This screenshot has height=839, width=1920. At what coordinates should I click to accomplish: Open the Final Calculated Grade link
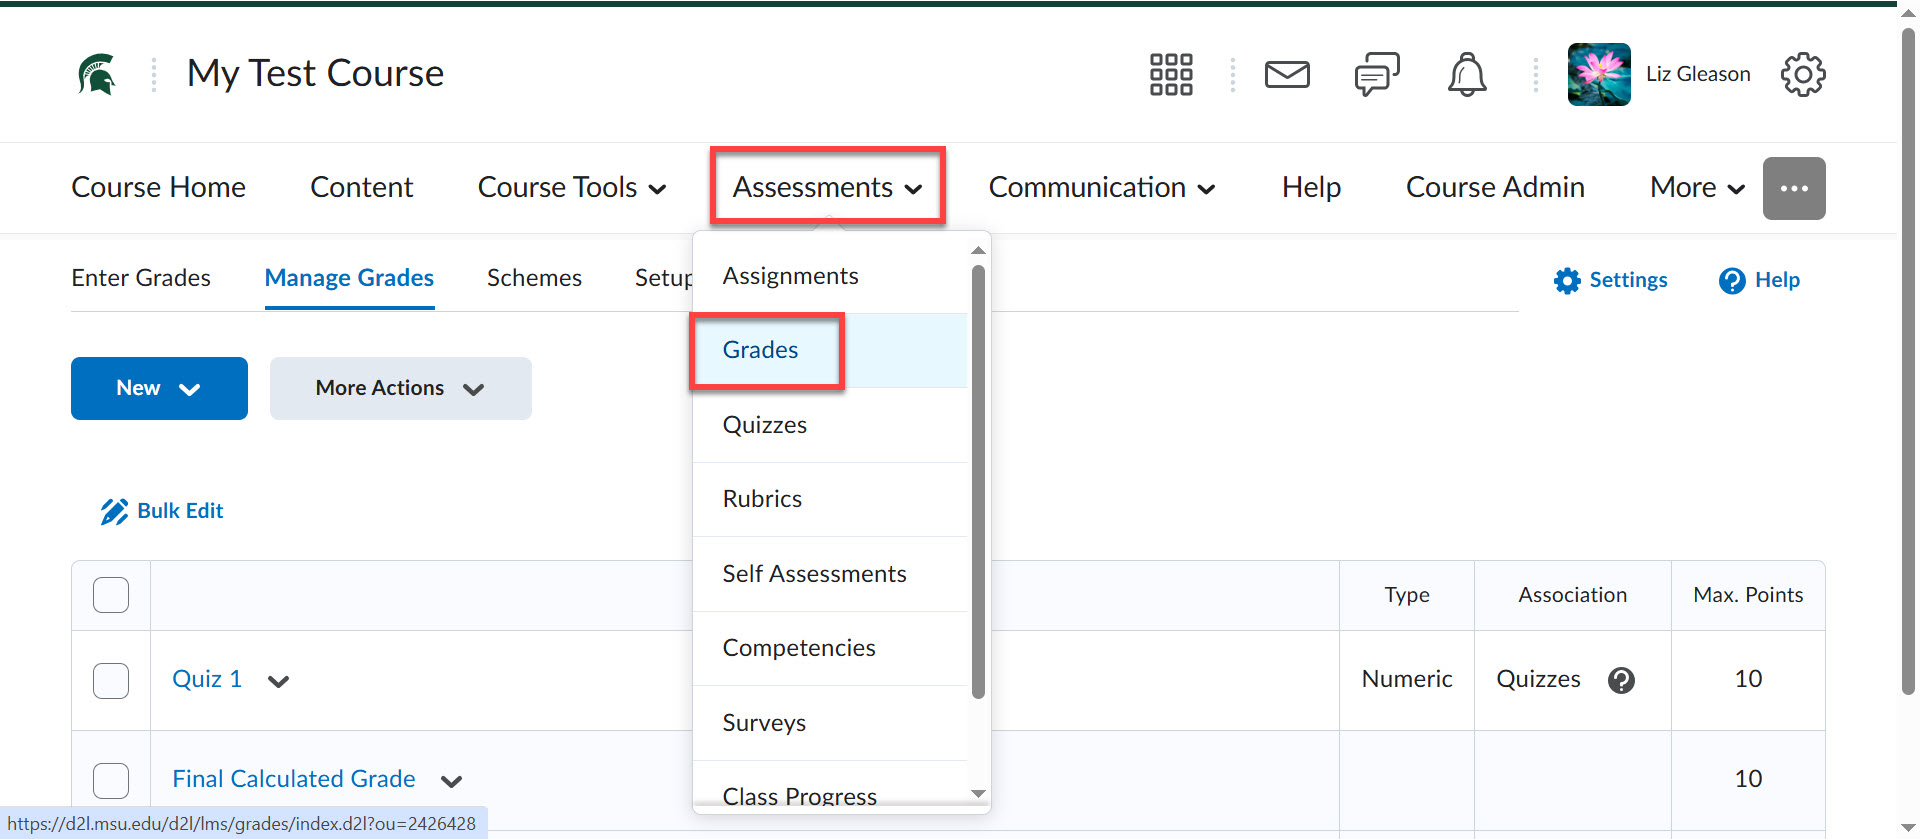pos(294,779)
